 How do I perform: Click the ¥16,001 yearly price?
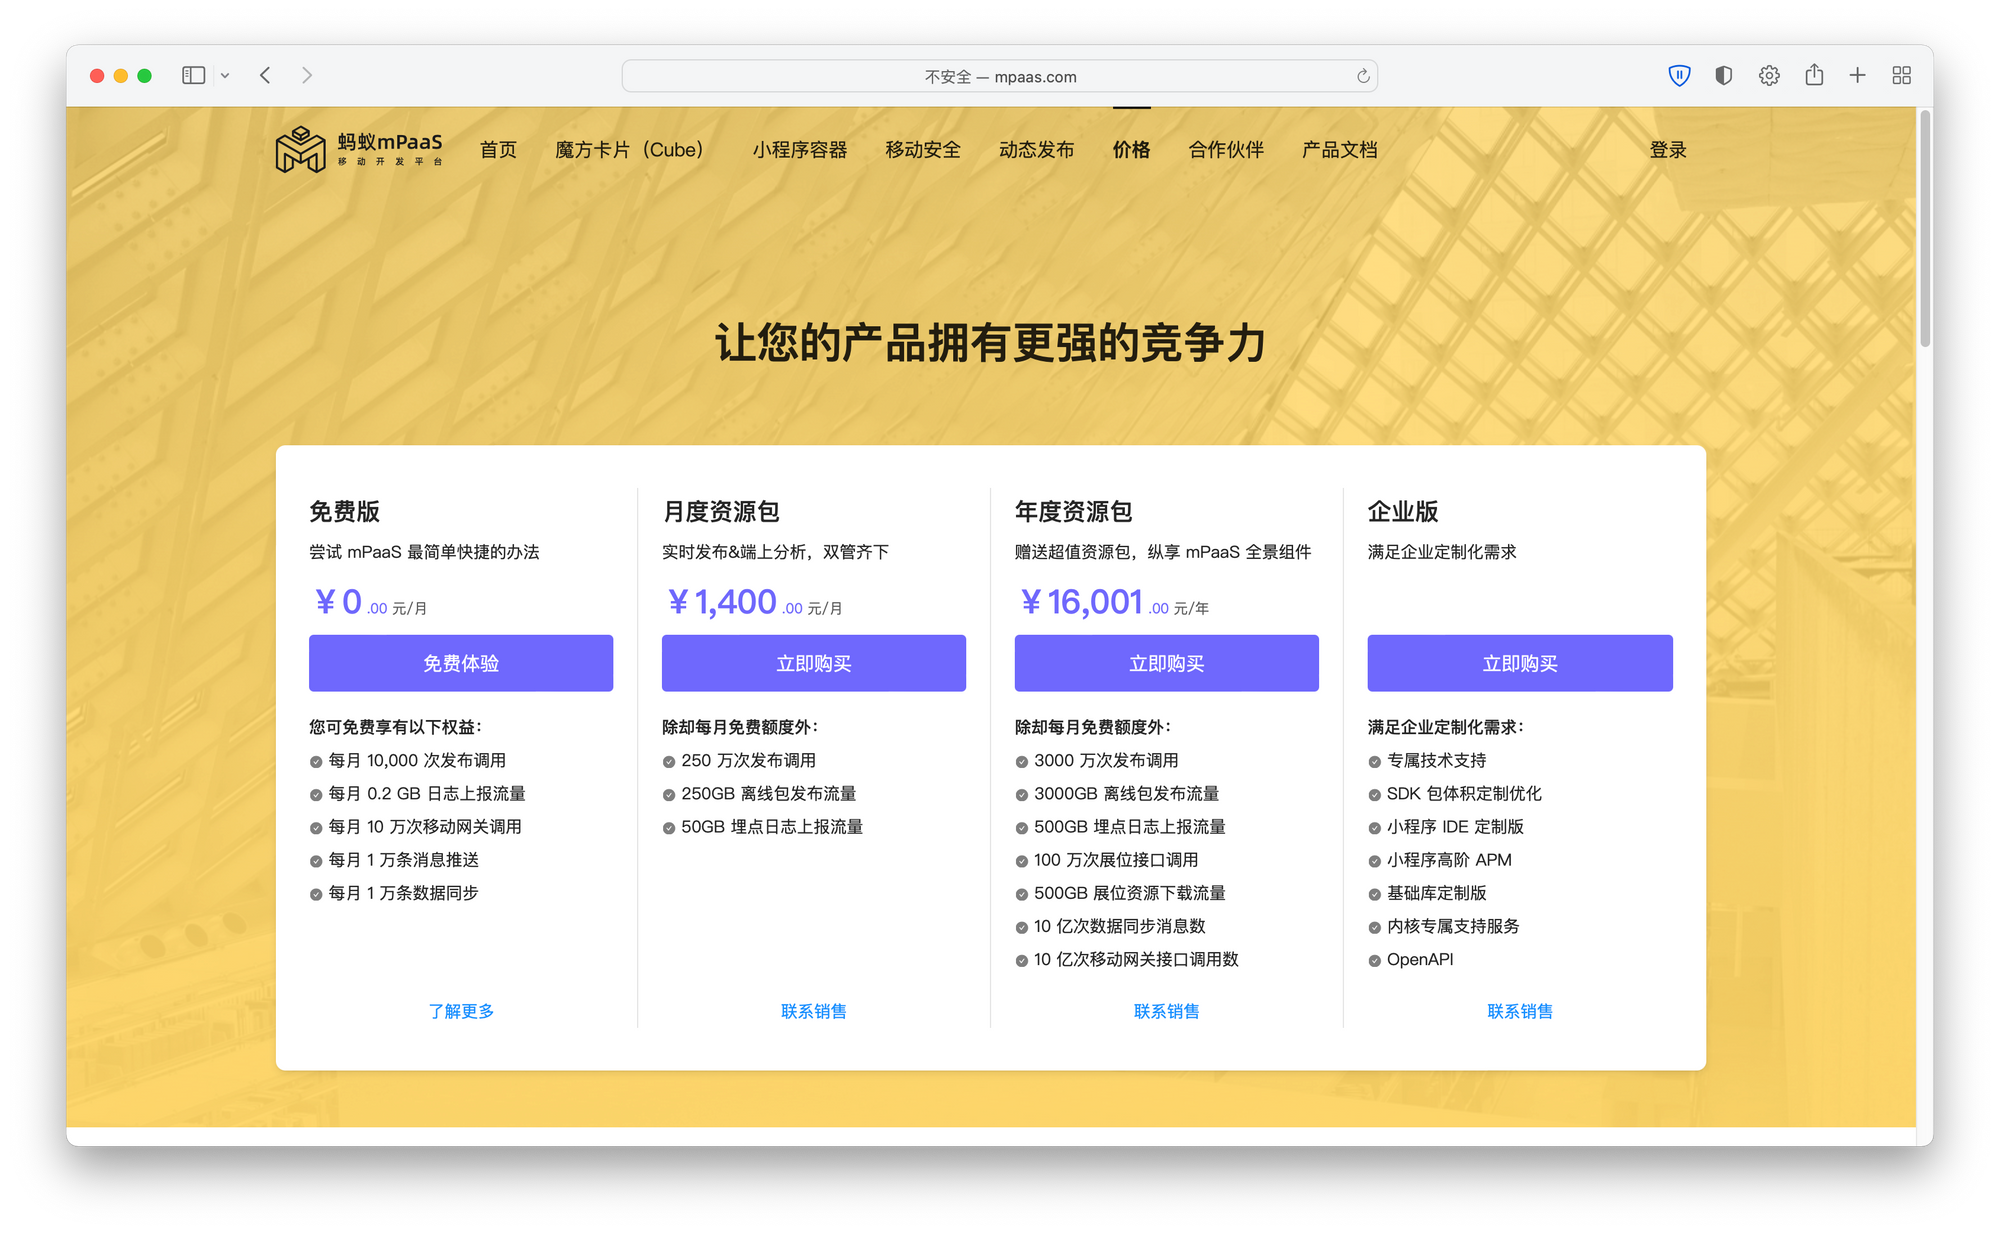click(x=1081, y=602)
